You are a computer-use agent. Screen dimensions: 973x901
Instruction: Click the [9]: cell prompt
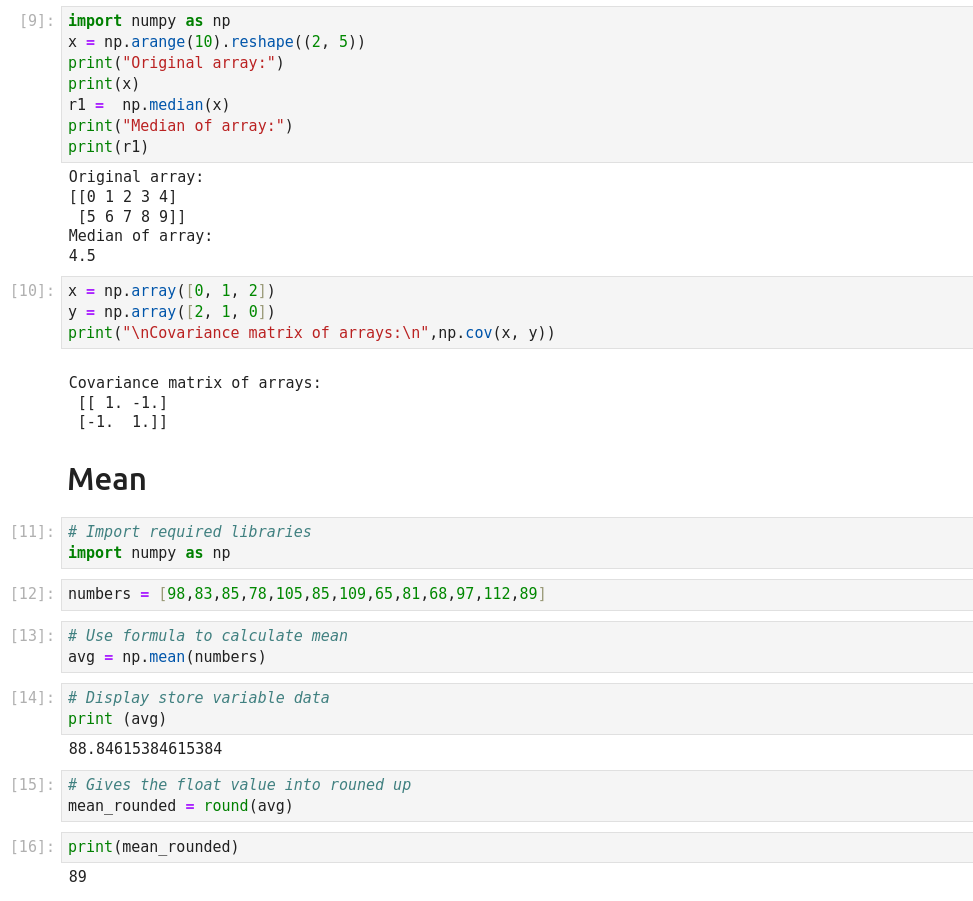36,21
